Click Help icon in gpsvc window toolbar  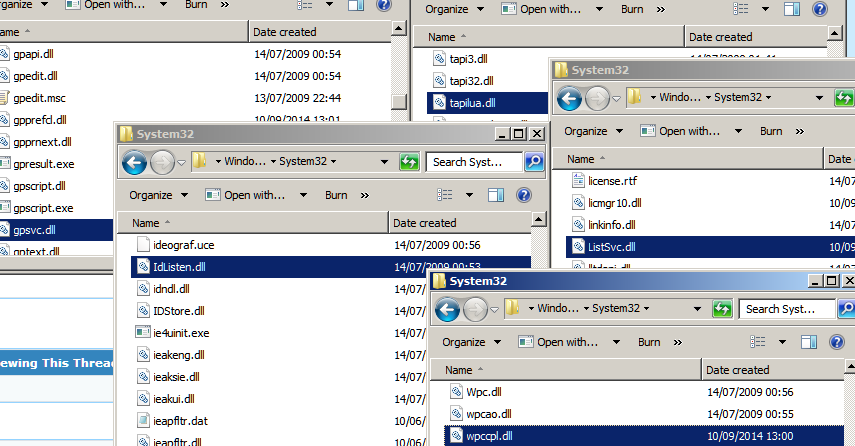pos(384,5)
